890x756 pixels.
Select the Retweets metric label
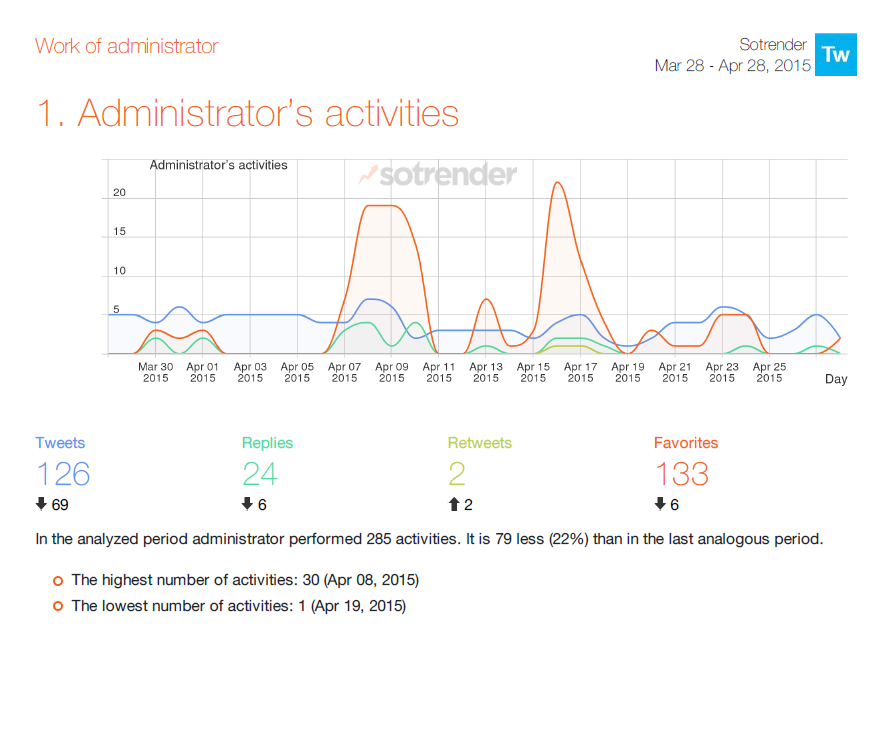[x=480, y=443]
